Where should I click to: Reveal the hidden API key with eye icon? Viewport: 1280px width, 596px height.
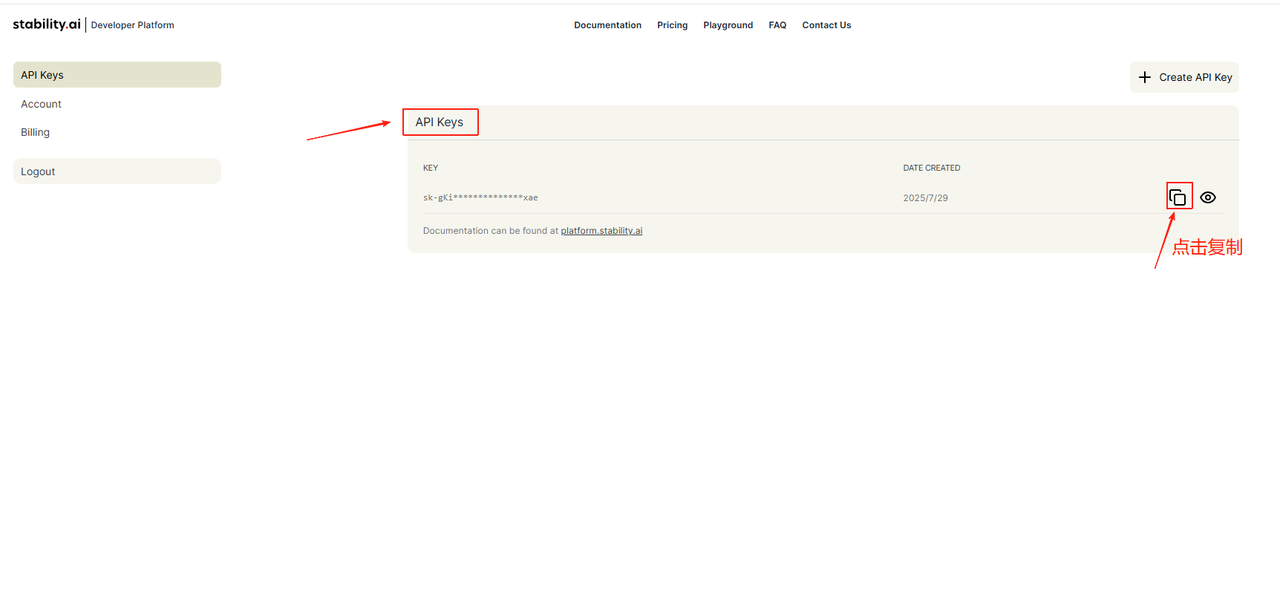1208,197
